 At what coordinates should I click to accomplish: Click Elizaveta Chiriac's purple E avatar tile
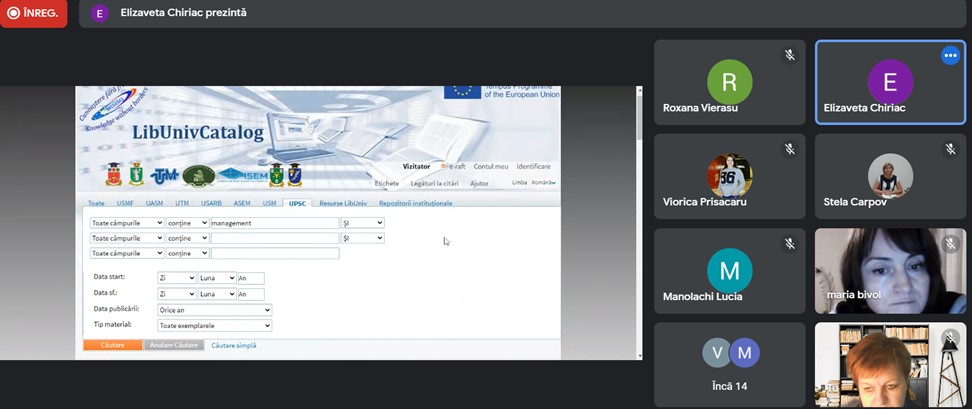coord(890,82)
